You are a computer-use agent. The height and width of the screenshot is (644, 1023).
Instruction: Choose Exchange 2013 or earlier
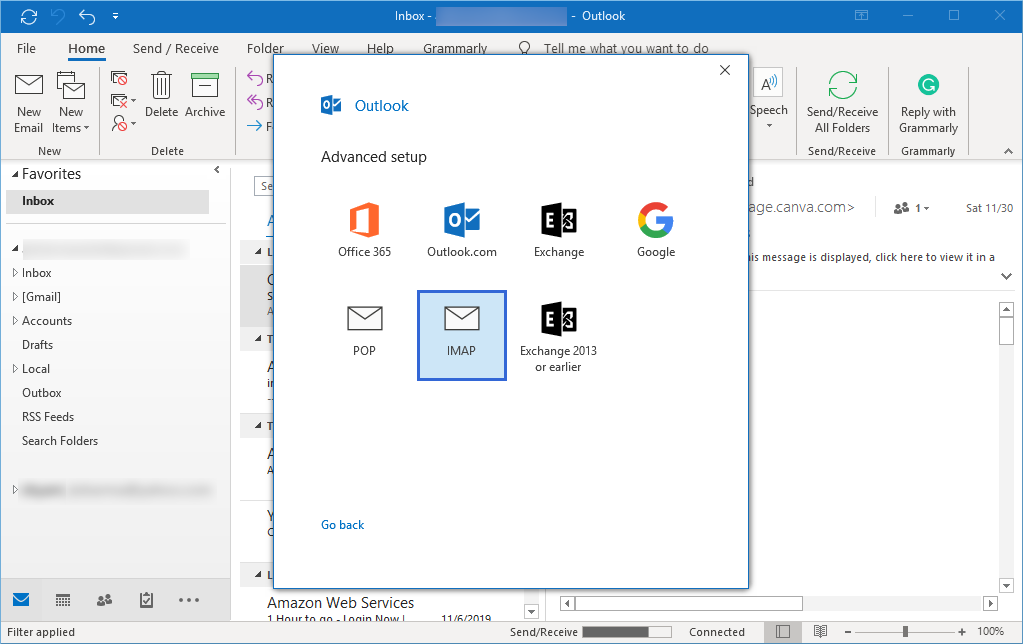pos(558,338)
